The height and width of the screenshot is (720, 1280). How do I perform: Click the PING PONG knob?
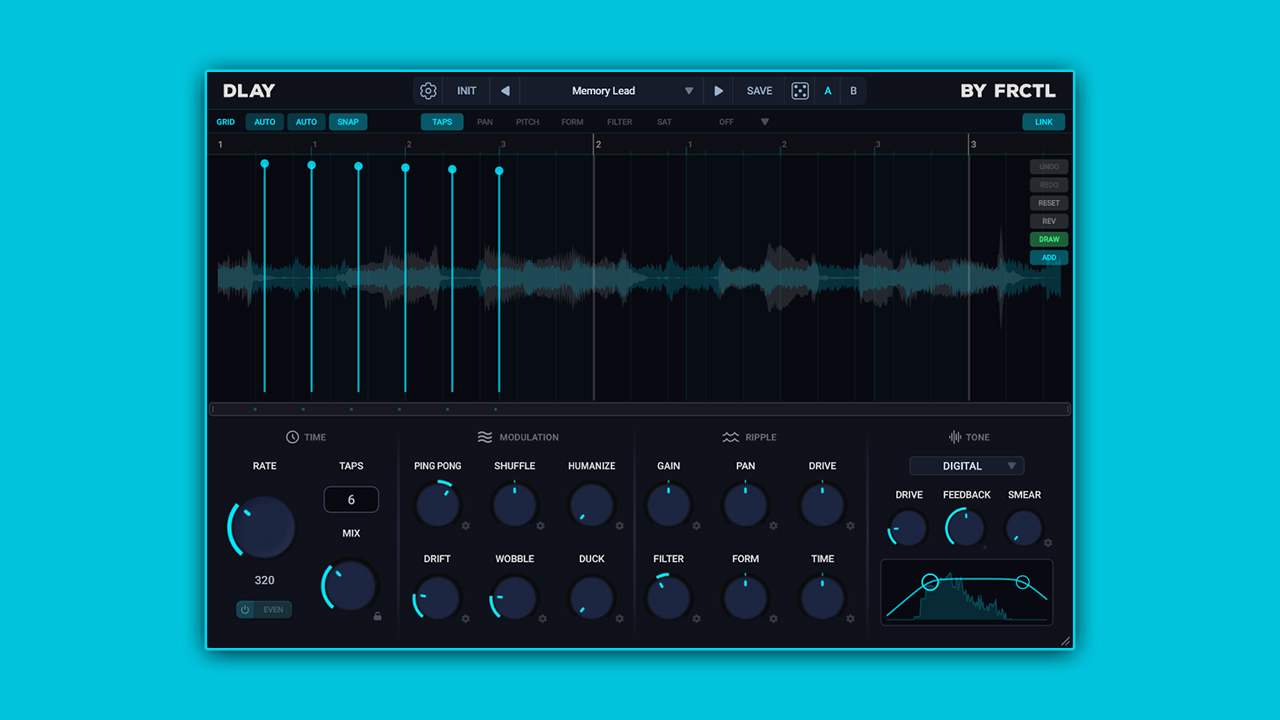[437, 505]
